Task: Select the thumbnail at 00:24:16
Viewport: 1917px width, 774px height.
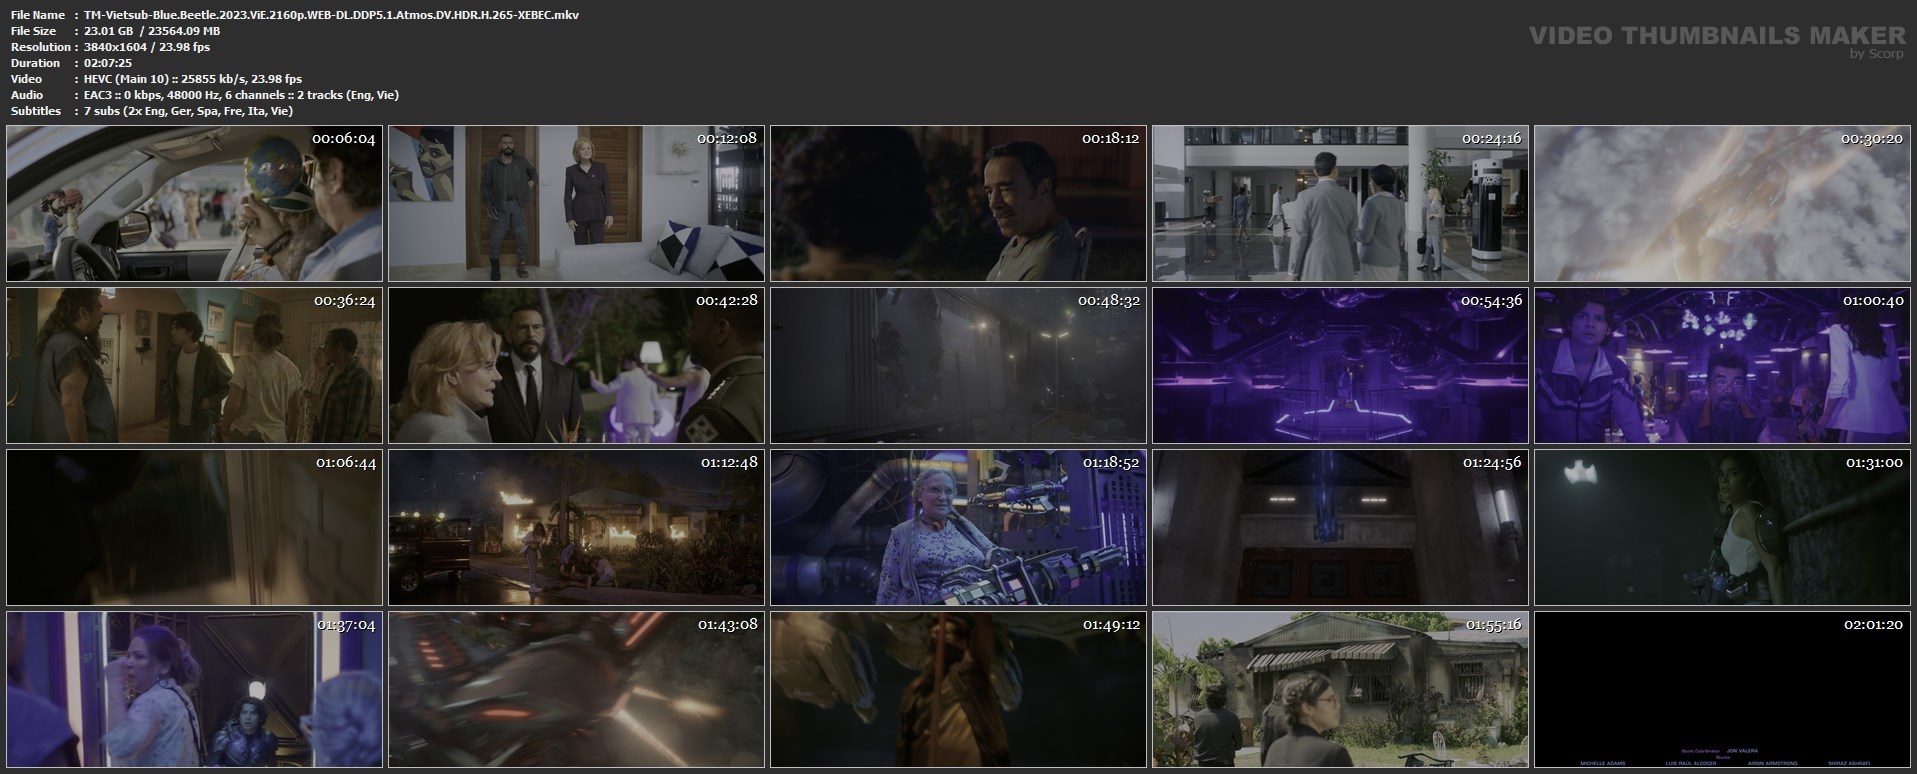Action: [1340, 203]
